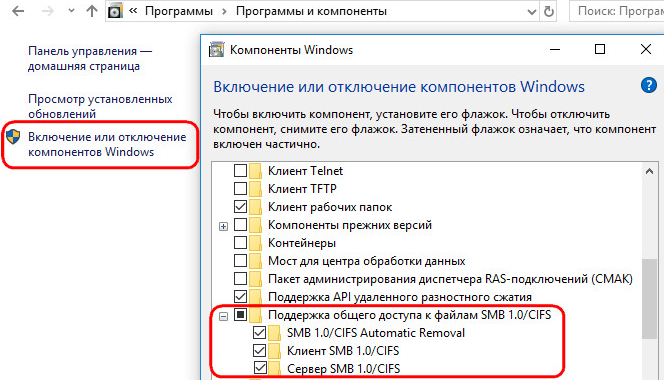The height and width of the screenshot is (380, 664).
Task: Click folder icon beside Клиент рабочих папок
Action: pos(255,207)
